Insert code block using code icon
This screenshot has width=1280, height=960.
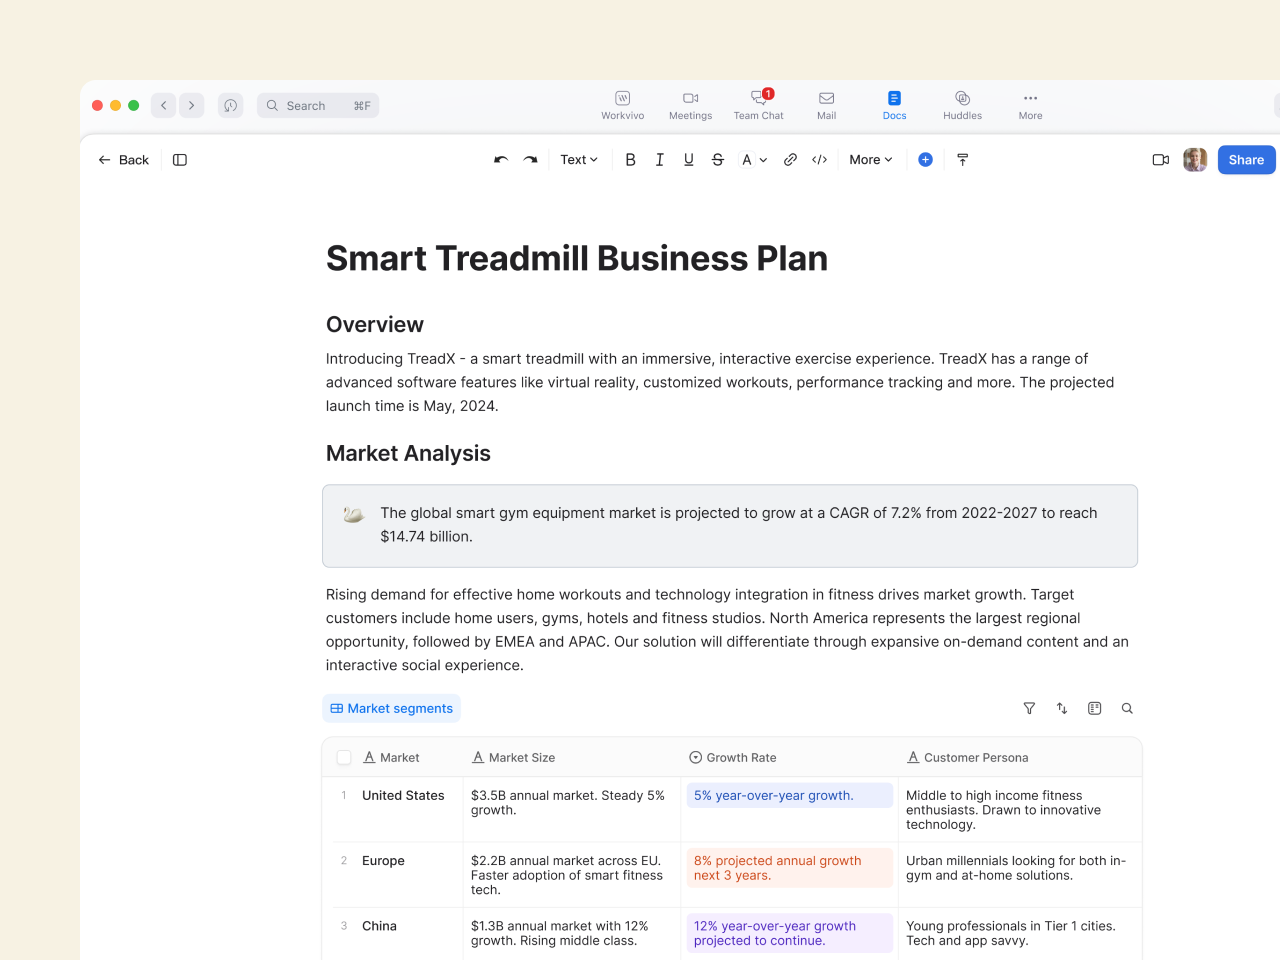tap(820, 160)
